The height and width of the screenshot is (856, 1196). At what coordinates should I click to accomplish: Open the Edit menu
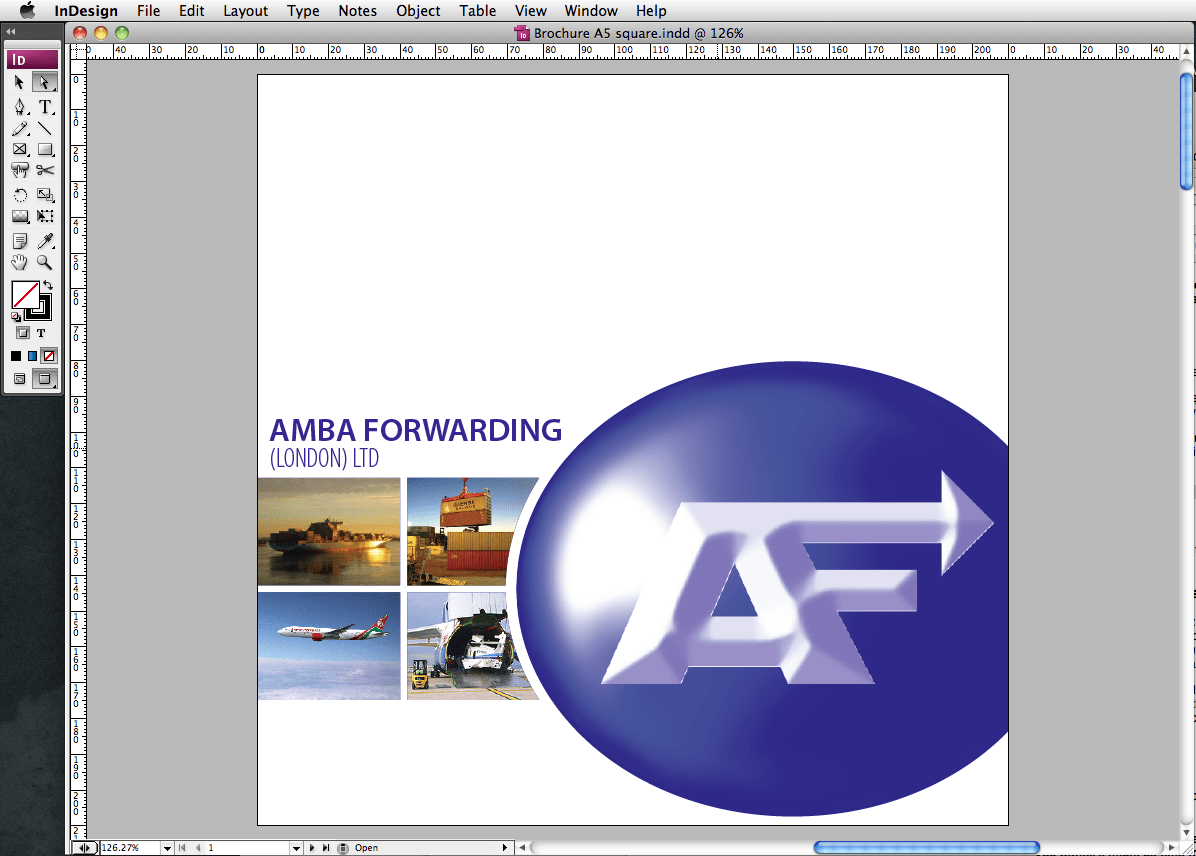click(x=191, y=11)
